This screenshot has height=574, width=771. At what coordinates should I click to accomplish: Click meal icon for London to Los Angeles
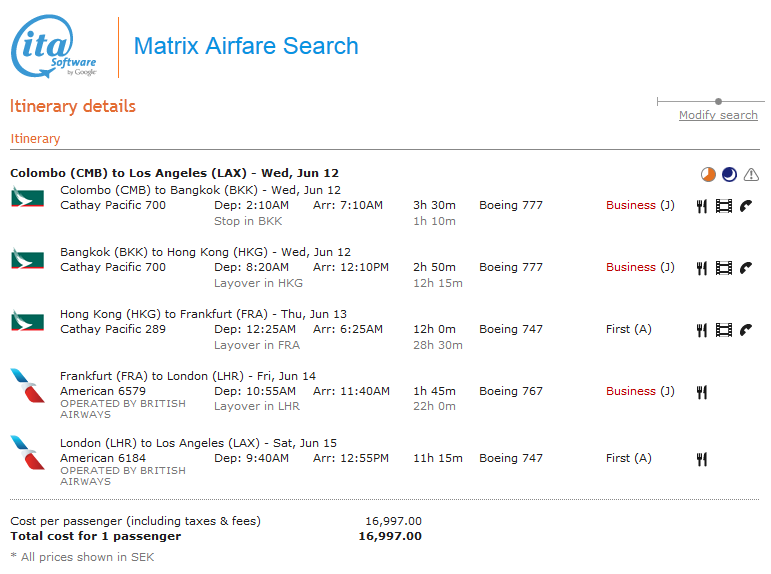pos(702,459)
